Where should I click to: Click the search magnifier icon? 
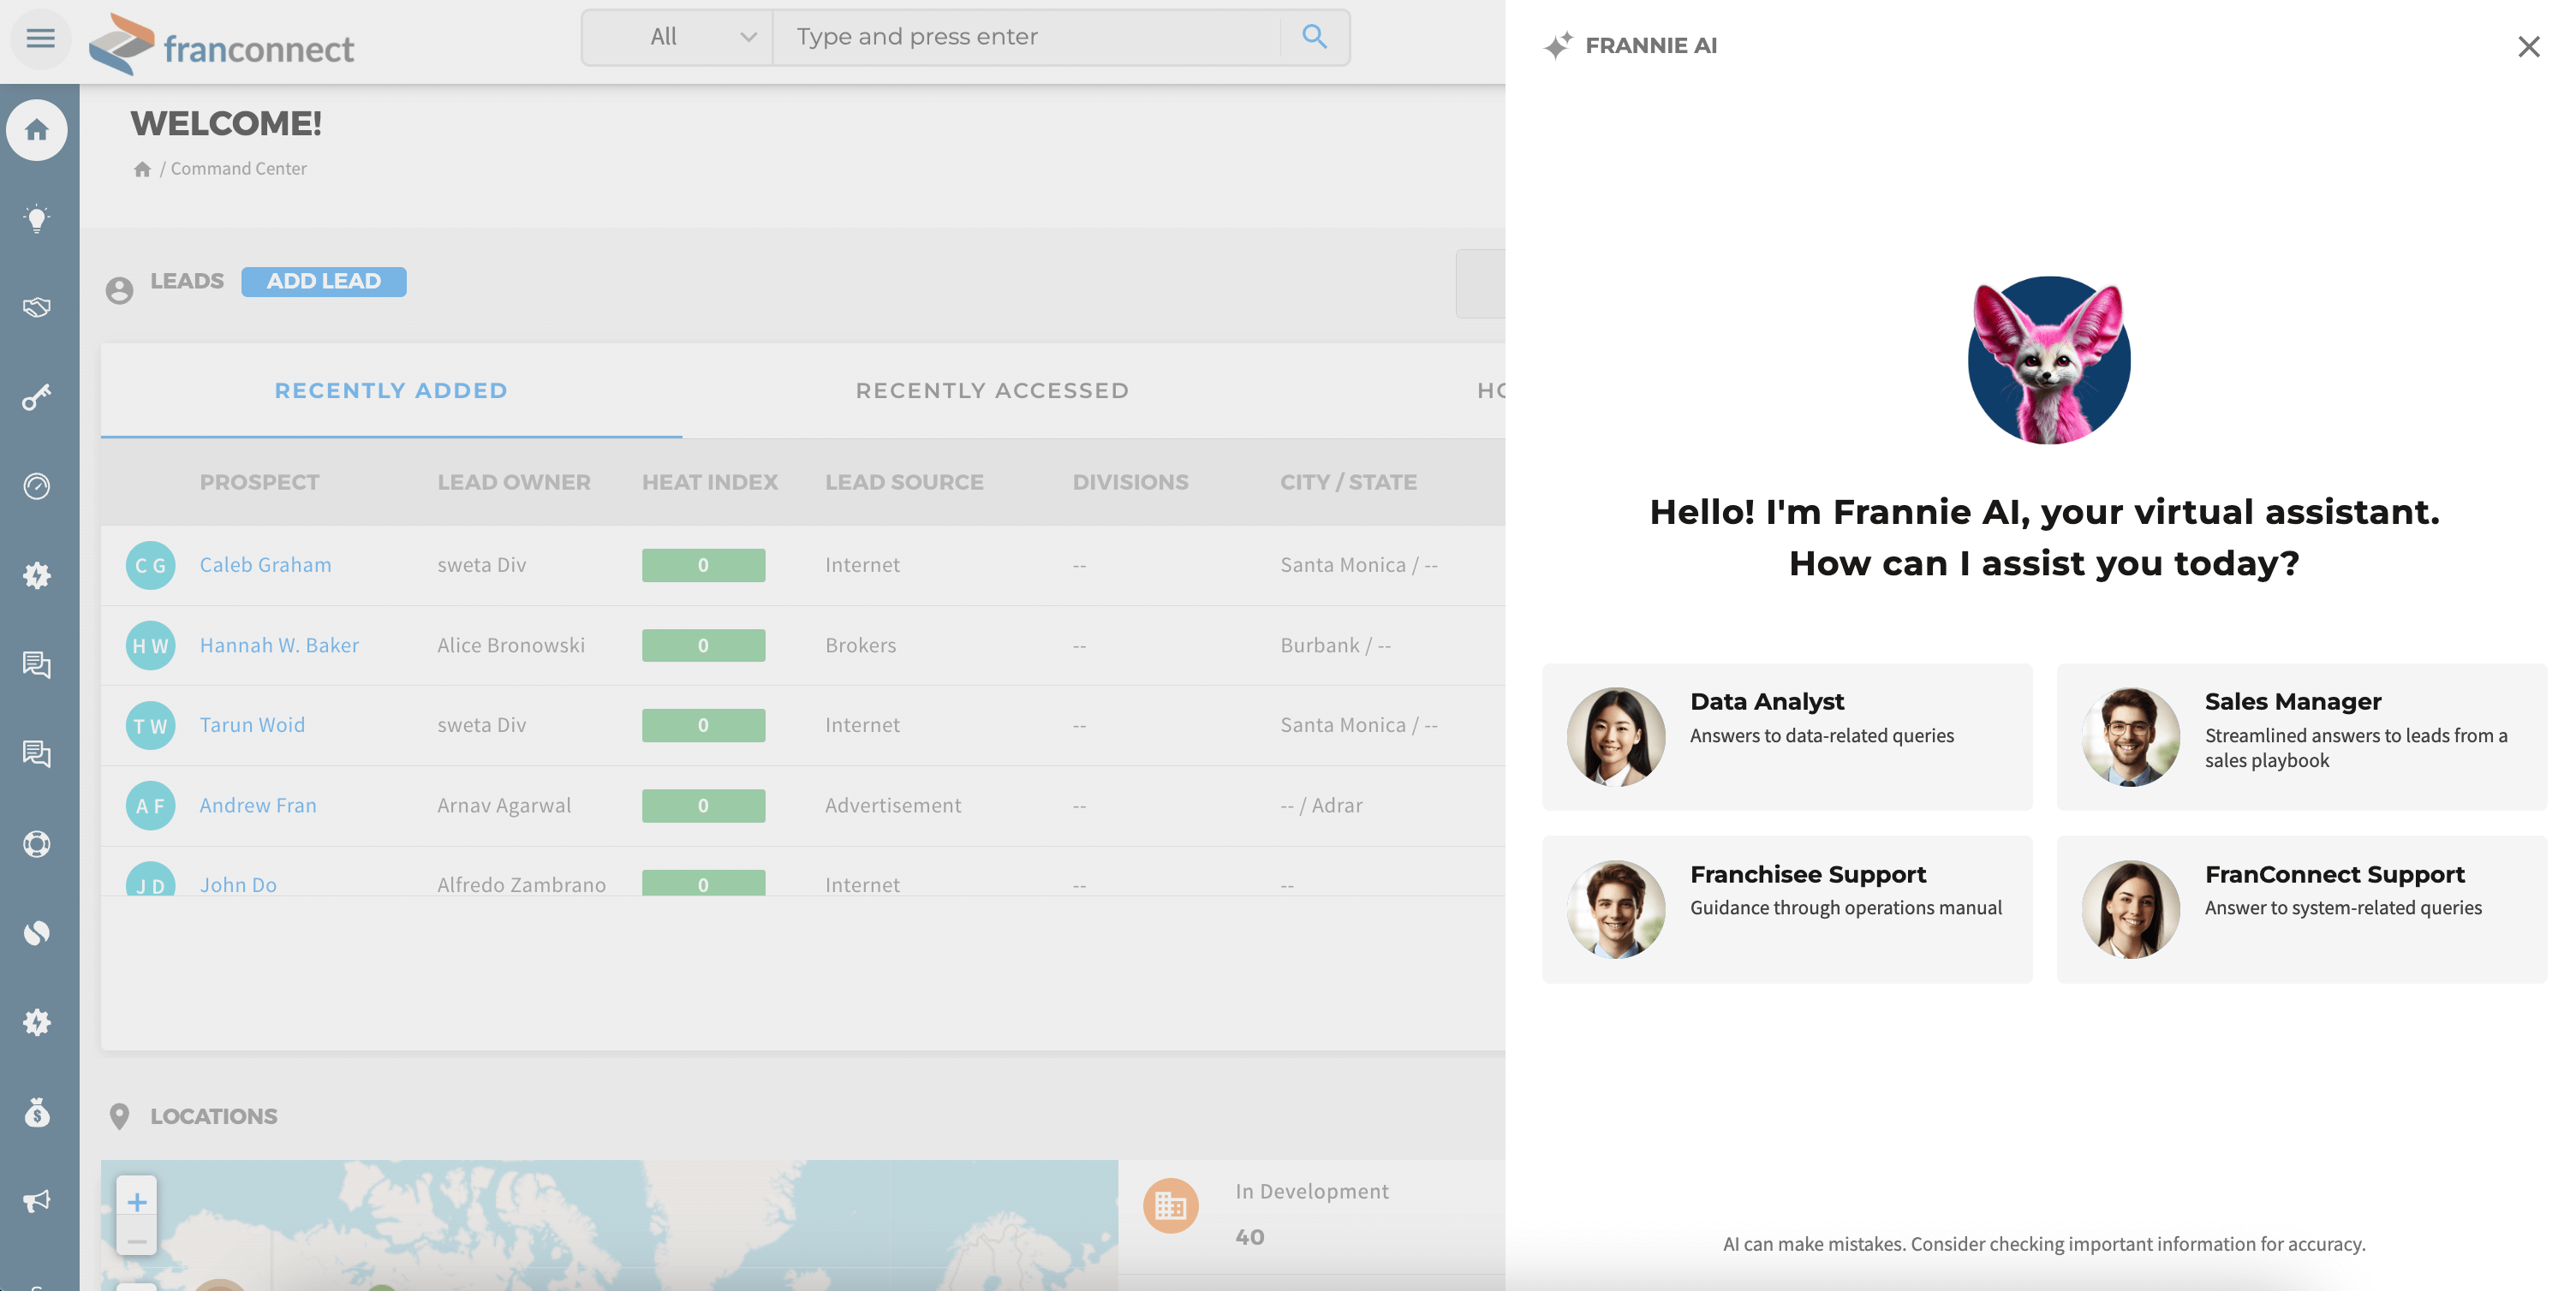pyautogui.click(x=1314, y=37)
